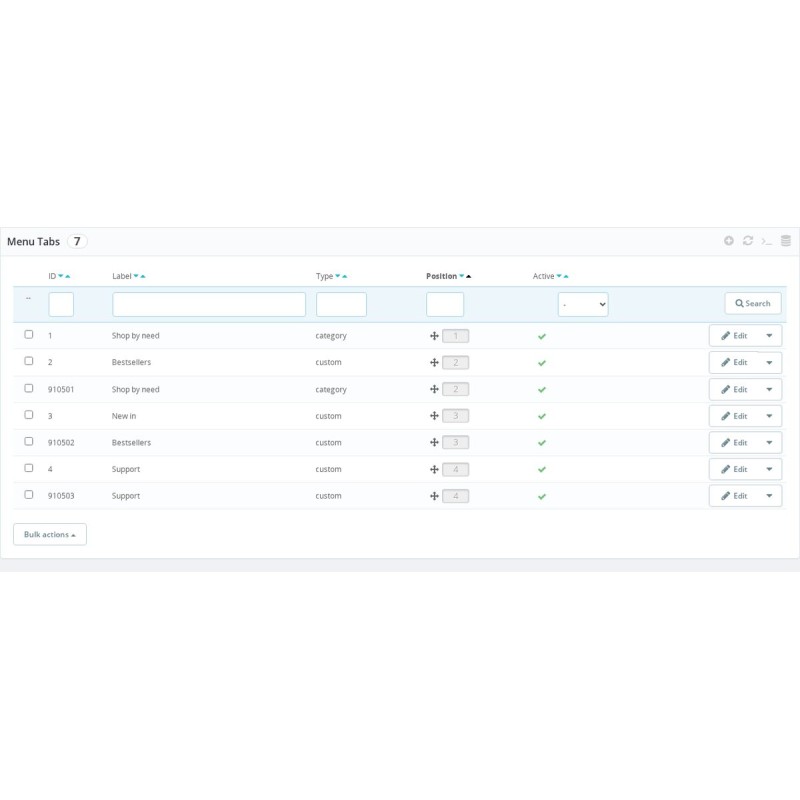Click the ID column header text
This screenshot has width=800, height=800.
[52, 276]
